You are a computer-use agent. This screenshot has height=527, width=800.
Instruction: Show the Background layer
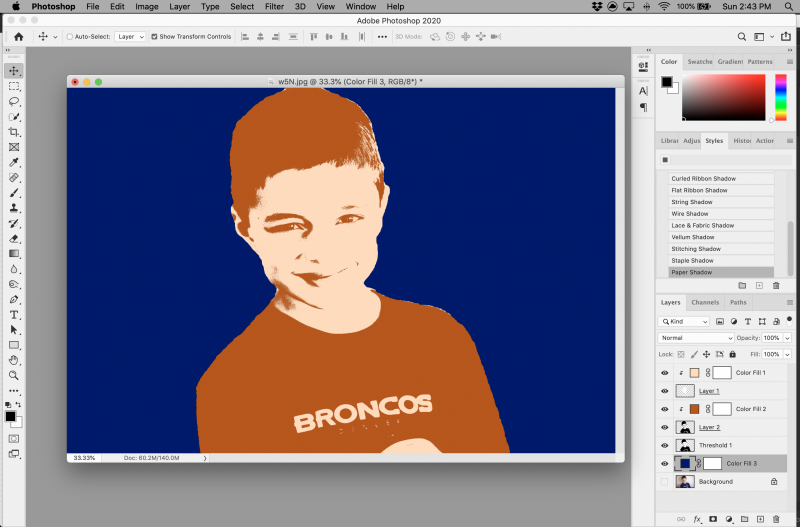click(x=664, y=482)
